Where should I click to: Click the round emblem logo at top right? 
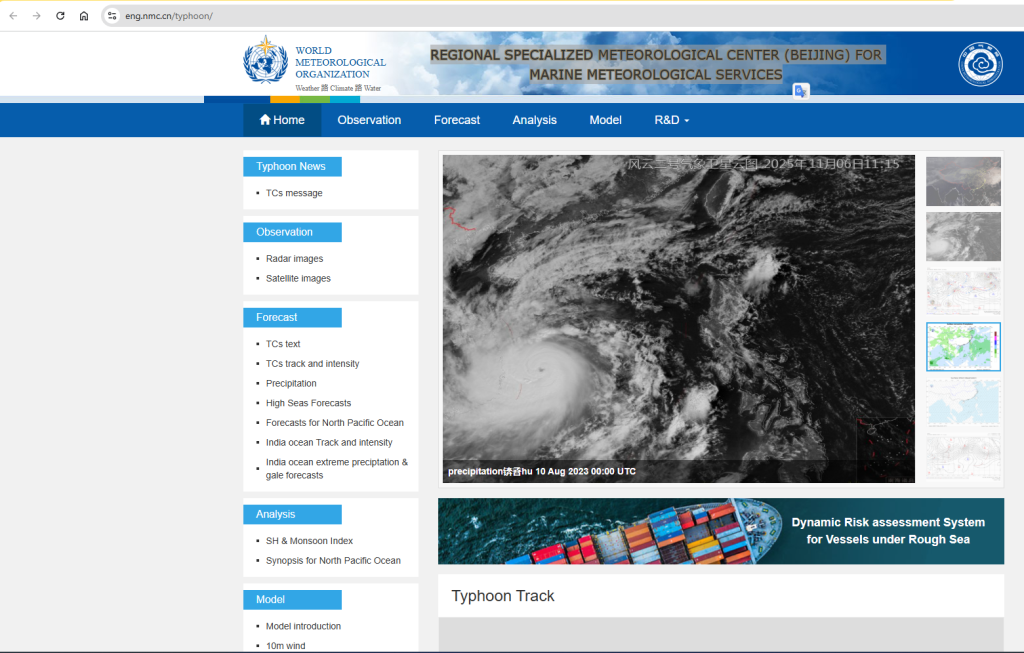pos(979,64)
